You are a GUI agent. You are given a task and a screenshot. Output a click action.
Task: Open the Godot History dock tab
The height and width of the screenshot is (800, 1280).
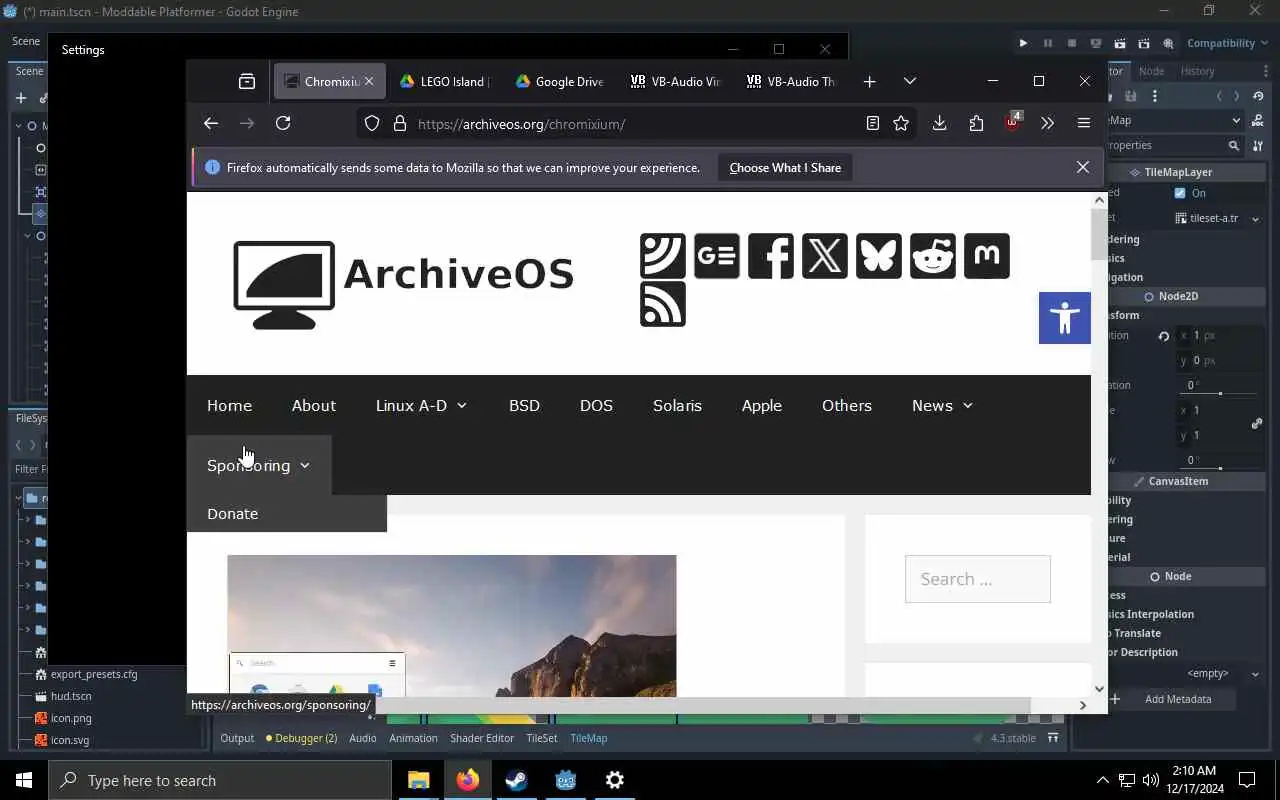pyautogui.click(x=1197, y=71)
